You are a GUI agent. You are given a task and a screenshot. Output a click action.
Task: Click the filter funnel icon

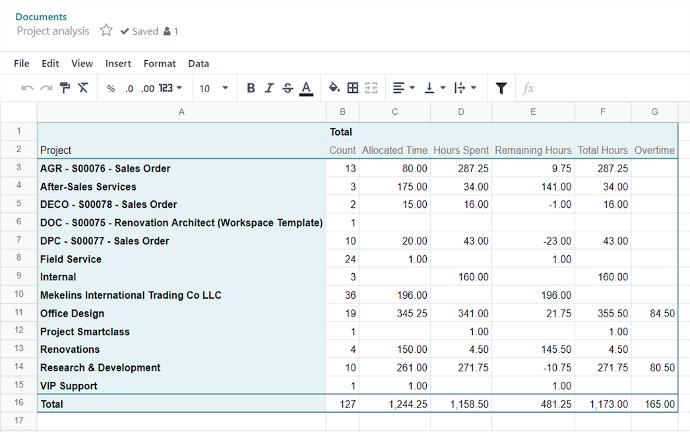click(x=501, y=88)
